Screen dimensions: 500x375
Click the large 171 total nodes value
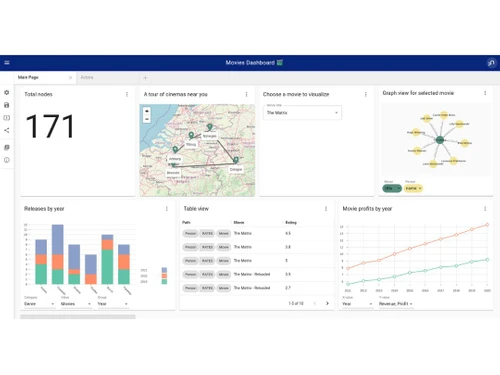[50, 126]
